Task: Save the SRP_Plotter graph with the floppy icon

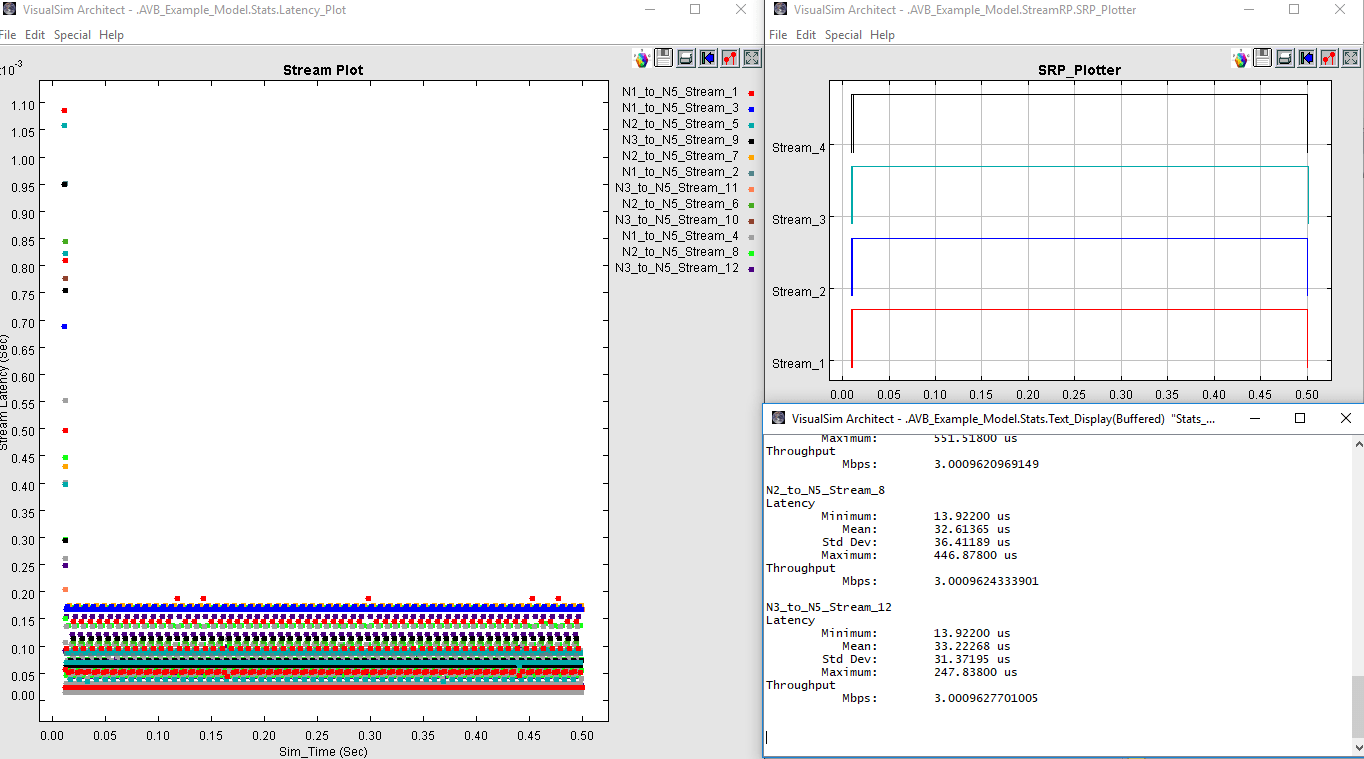Action: [x=1263, y=58]
